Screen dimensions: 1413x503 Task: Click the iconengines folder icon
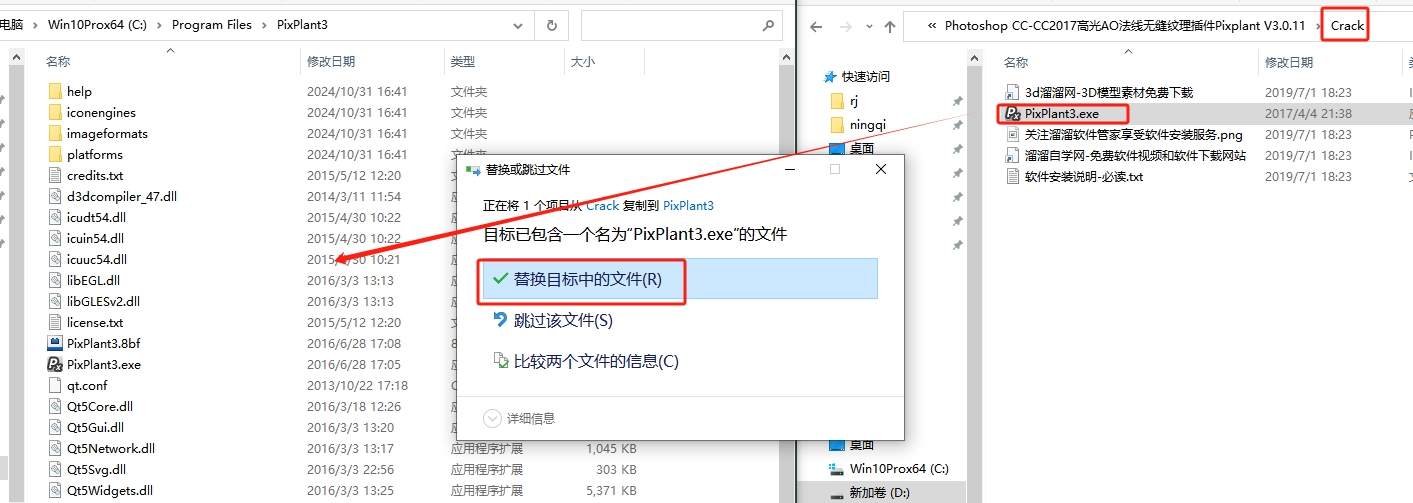(x=56, y=112)
